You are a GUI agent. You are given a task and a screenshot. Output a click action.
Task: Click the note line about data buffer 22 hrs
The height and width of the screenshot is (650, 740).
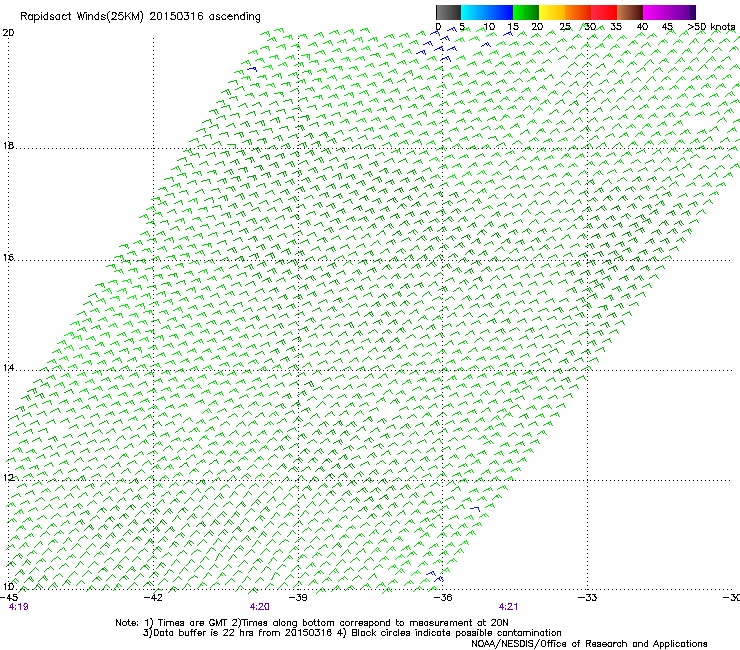click(352, 633)
